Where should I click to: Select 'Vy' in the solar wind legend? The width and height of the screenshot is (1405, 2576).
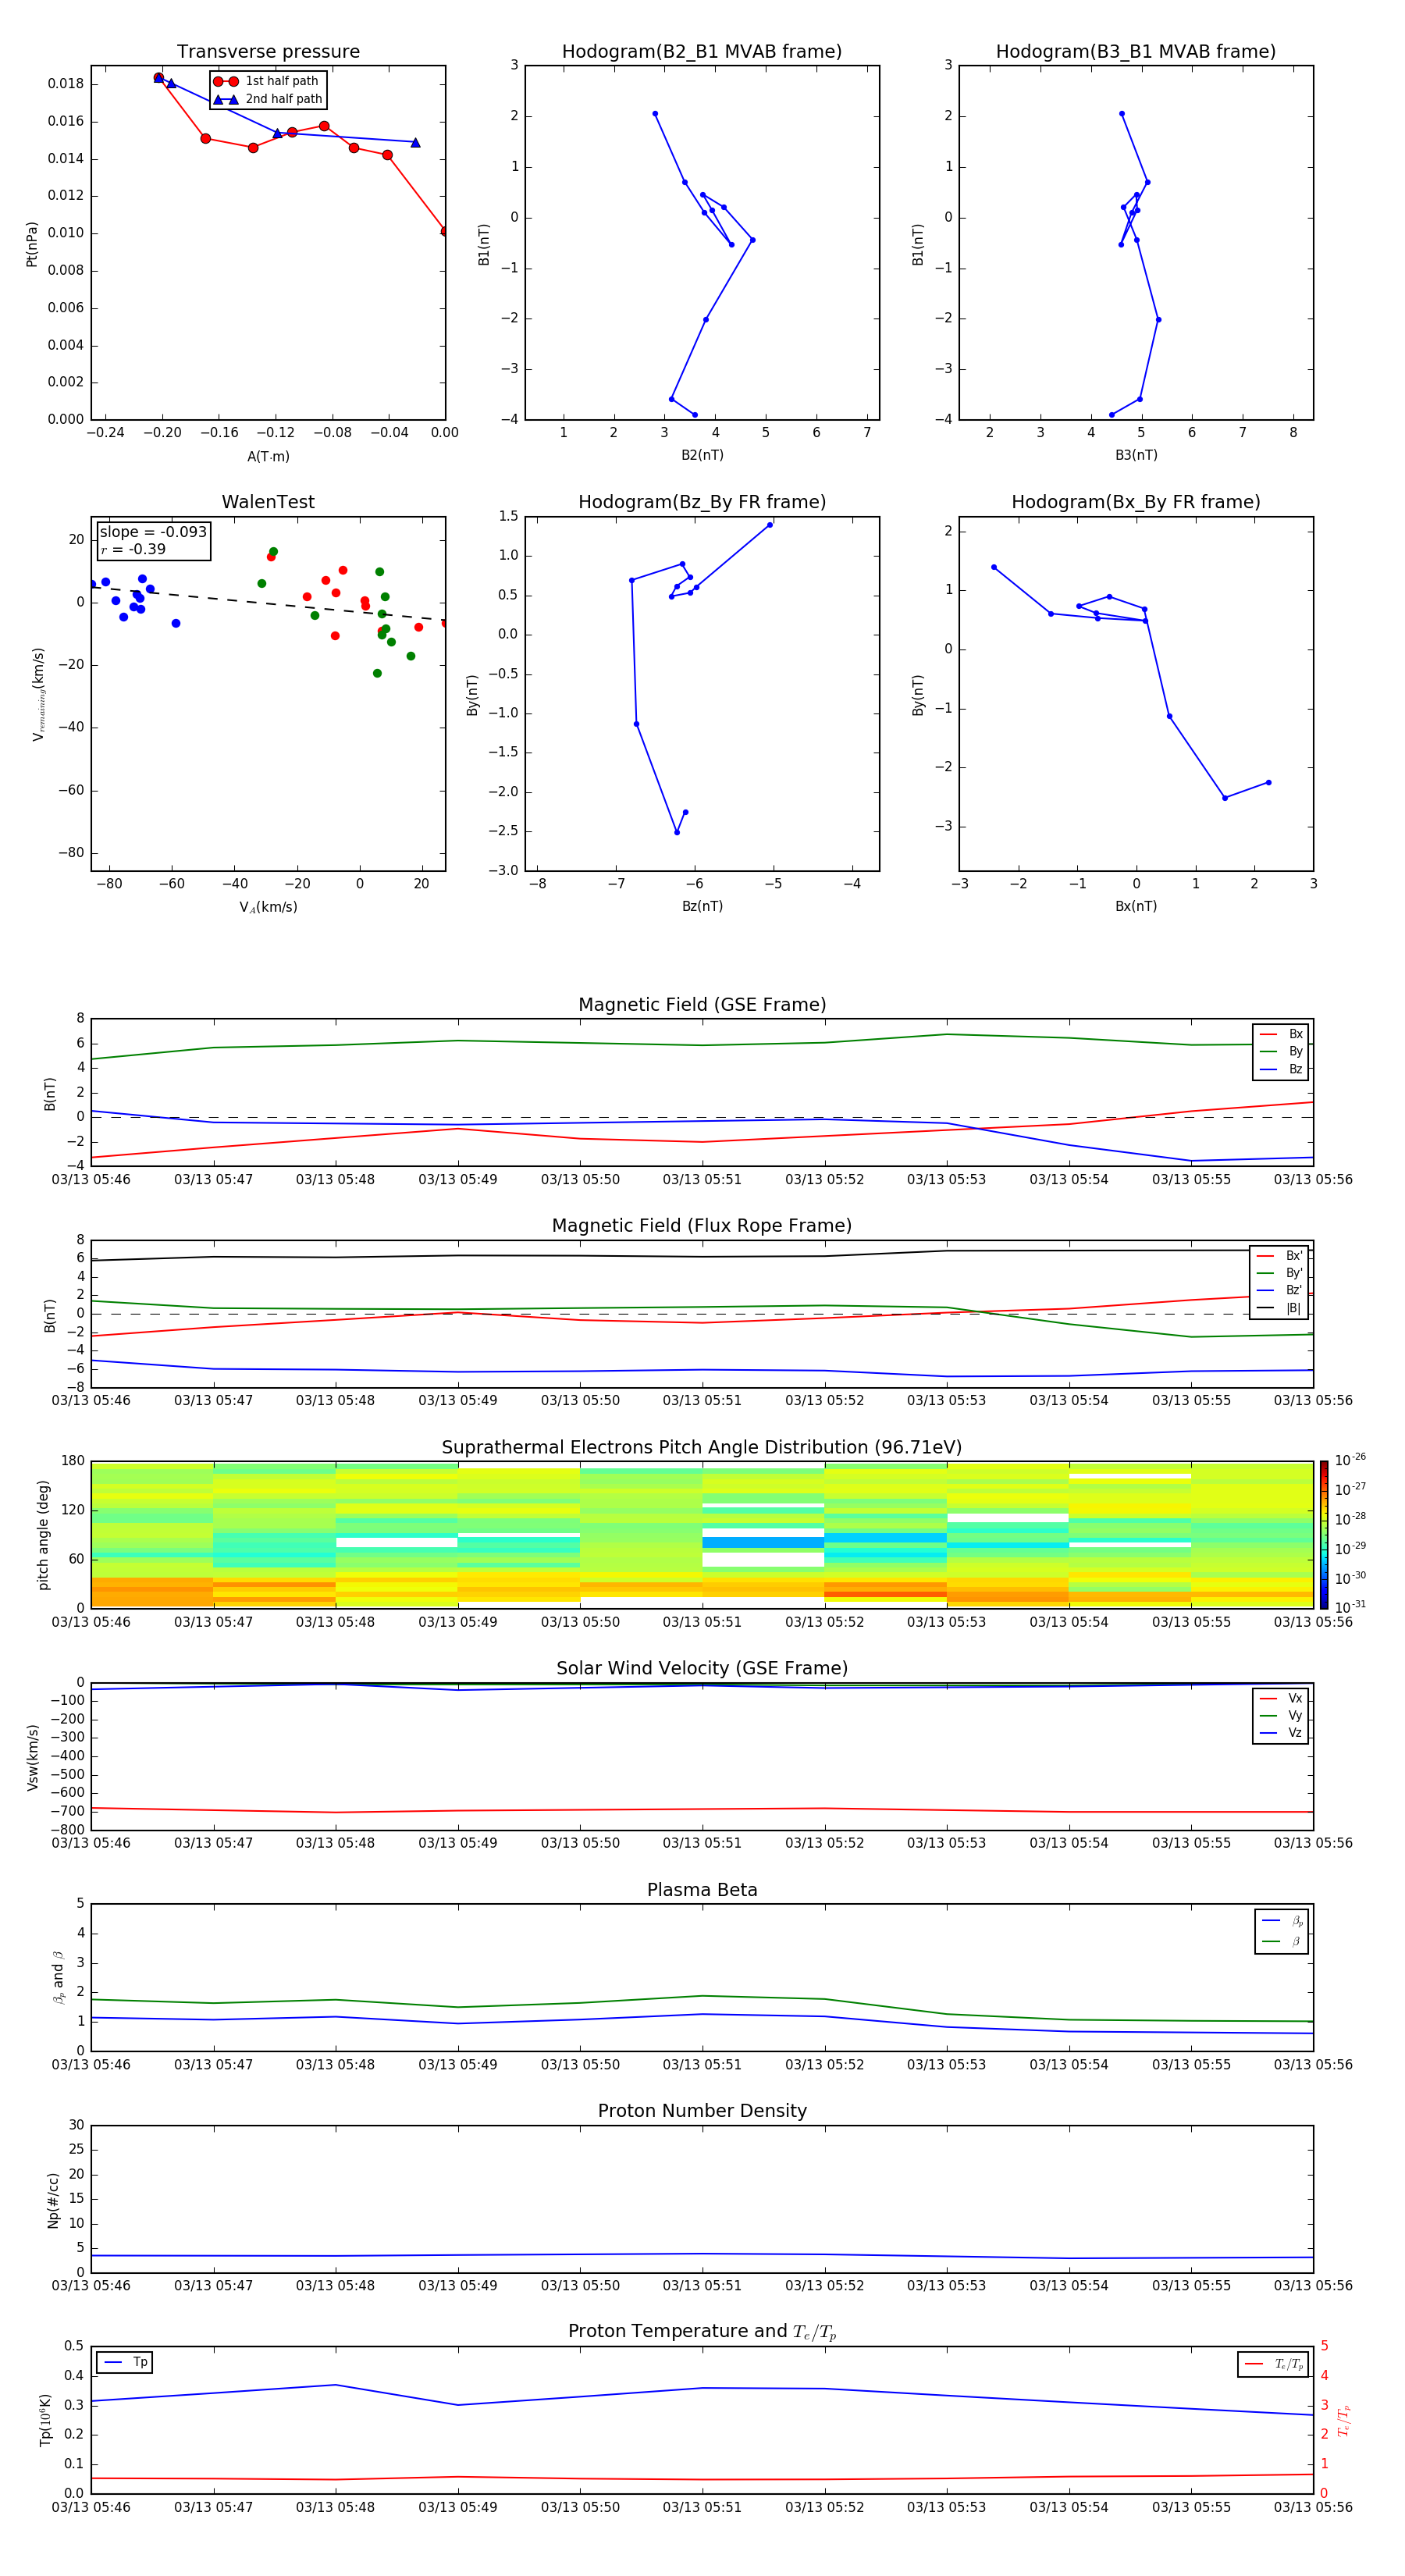pos(1282,1715)
